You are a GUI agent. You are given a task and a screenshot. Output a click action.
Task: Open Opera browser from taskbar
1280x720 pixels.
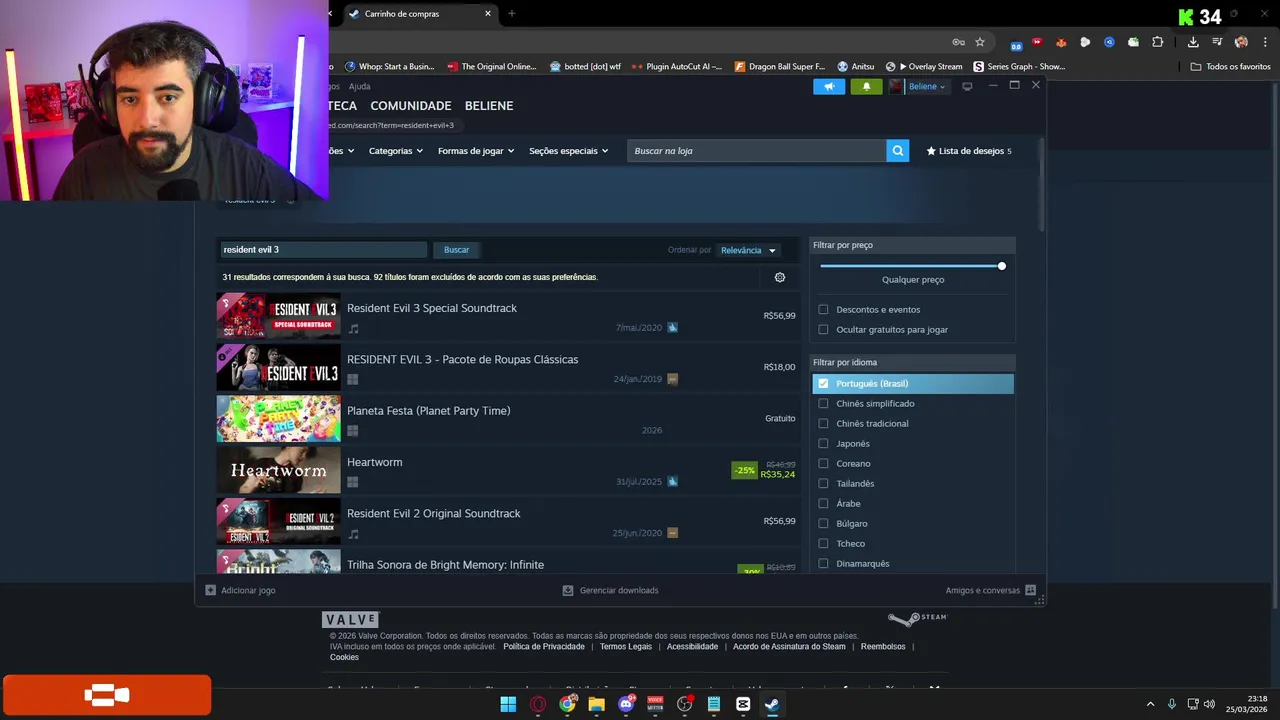538,704
